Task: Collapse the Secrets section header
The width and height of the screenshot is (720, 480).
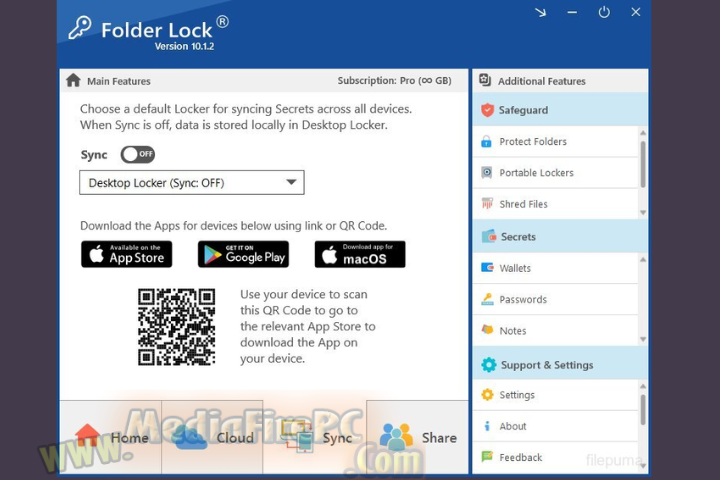Action: (560, 236)
